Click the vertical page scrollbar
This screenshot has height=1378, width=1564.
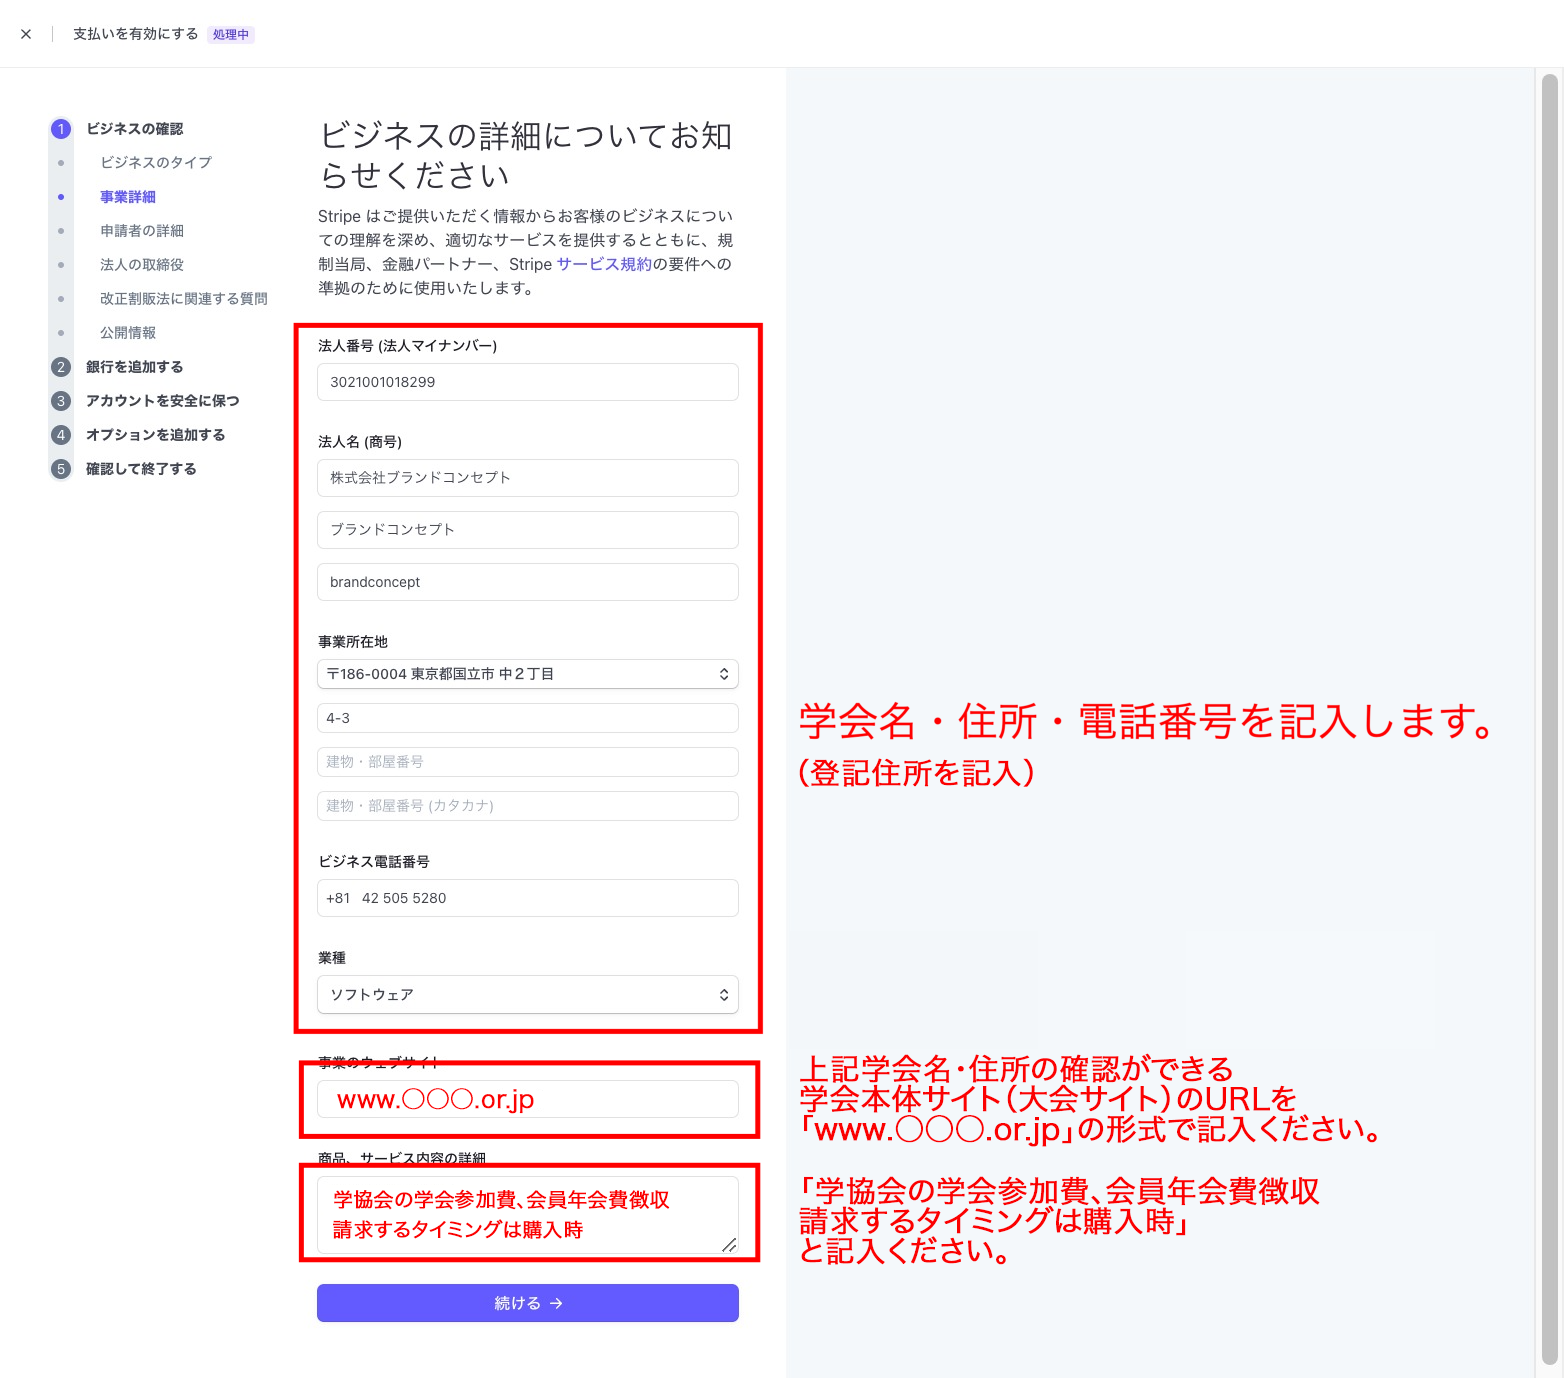(x=1550, y=700)
